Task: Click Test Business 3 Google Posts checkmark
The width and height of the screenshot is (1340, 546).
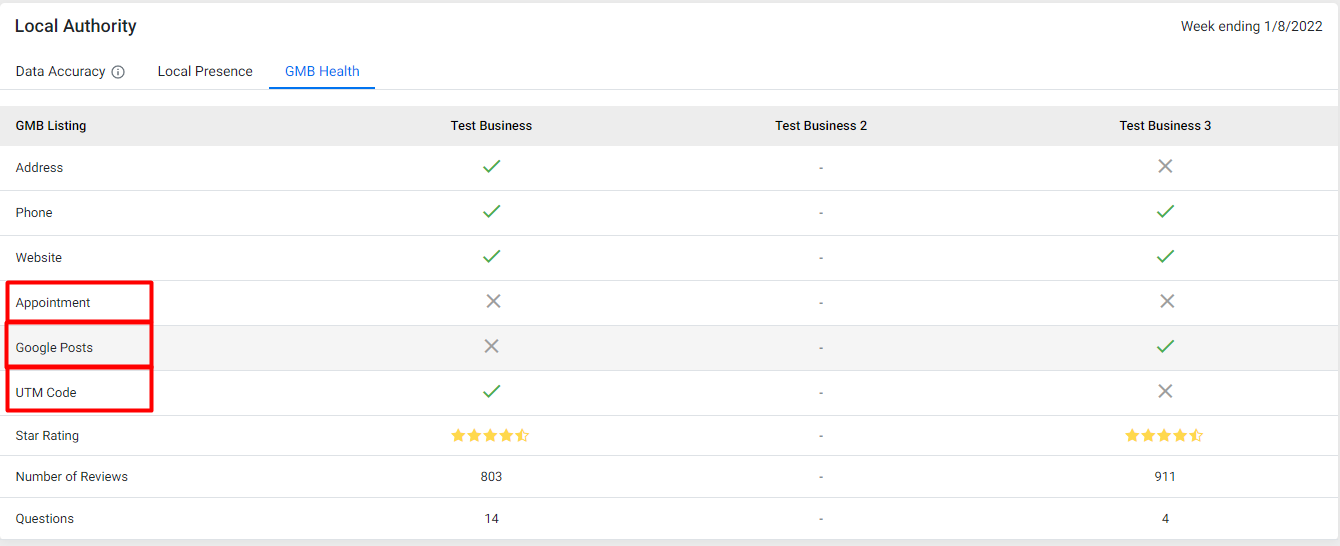Action: coord(1165,346)
